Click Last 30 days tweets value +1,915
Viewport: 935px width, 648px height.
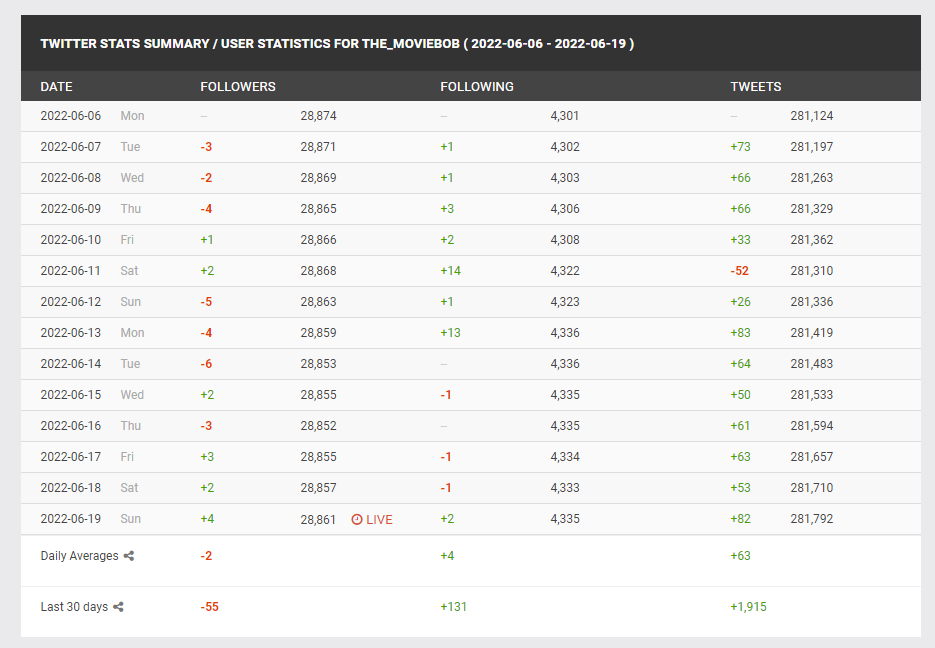[x=748, y=607]
